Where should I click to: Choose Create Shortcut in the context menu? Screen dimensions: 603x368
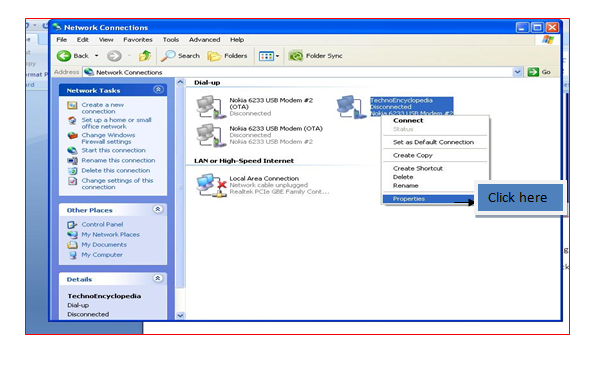(x=418, y=168)
